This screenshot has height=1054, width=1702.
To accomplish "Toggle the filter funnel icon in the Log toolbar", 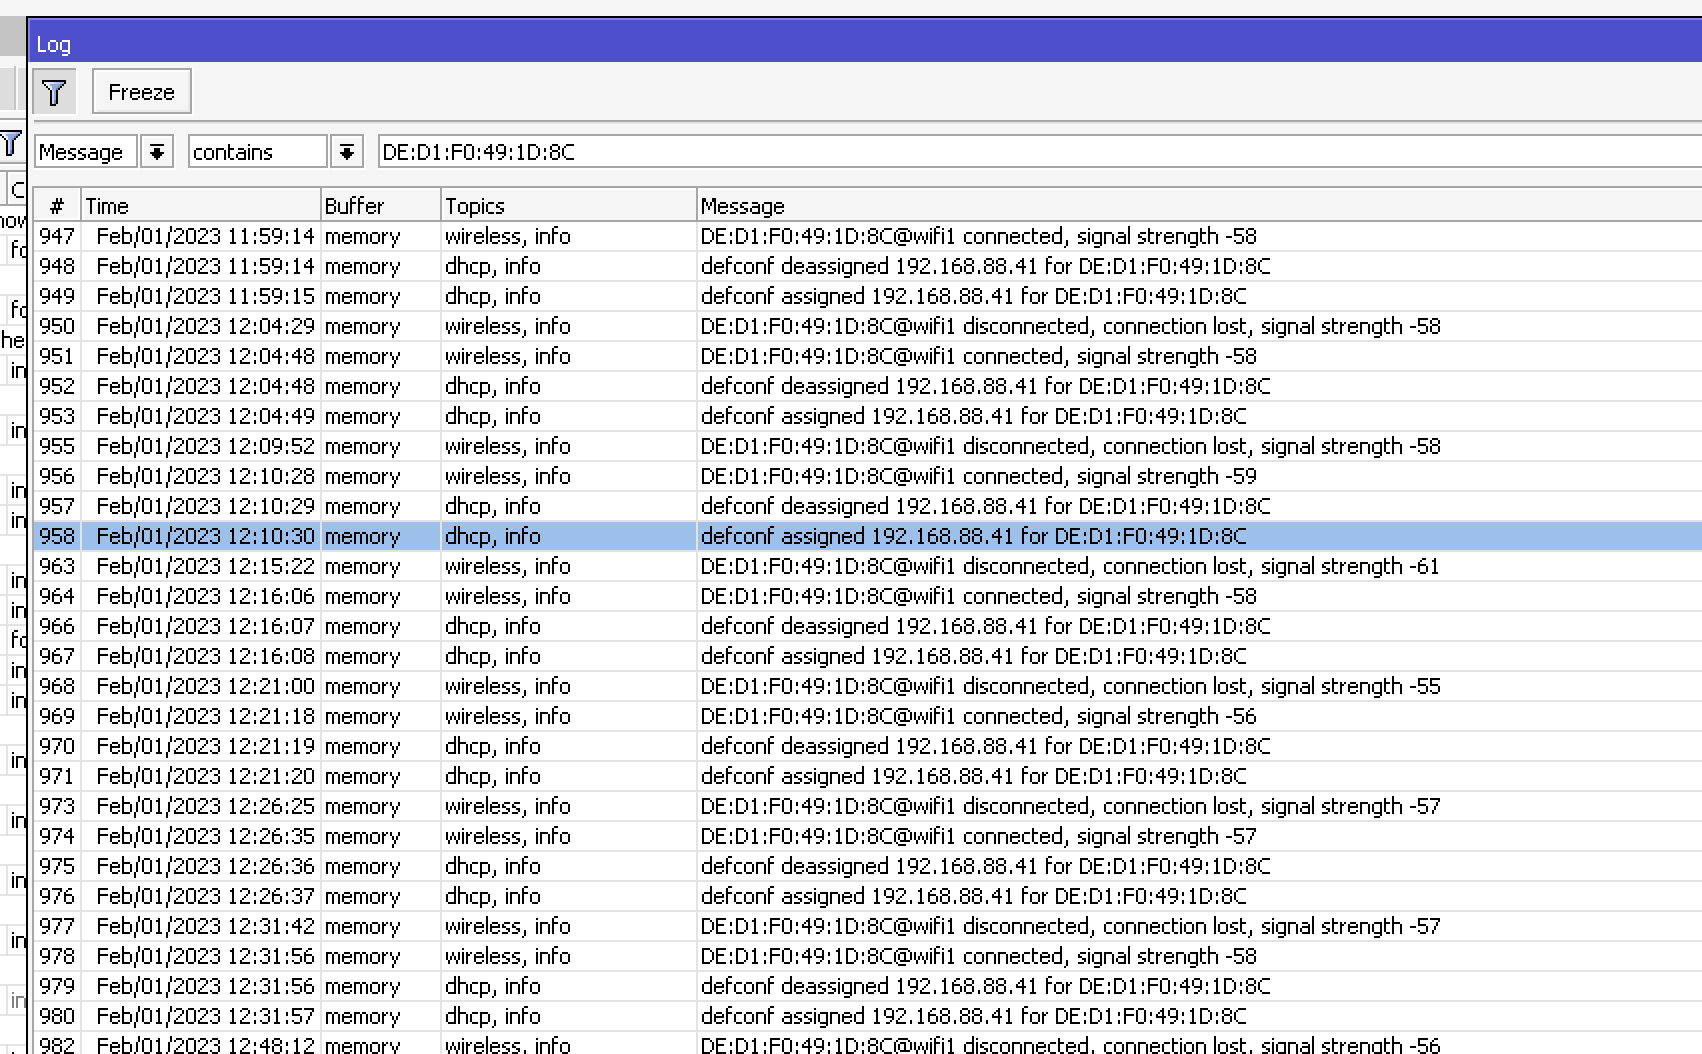I will click(55, 91).
